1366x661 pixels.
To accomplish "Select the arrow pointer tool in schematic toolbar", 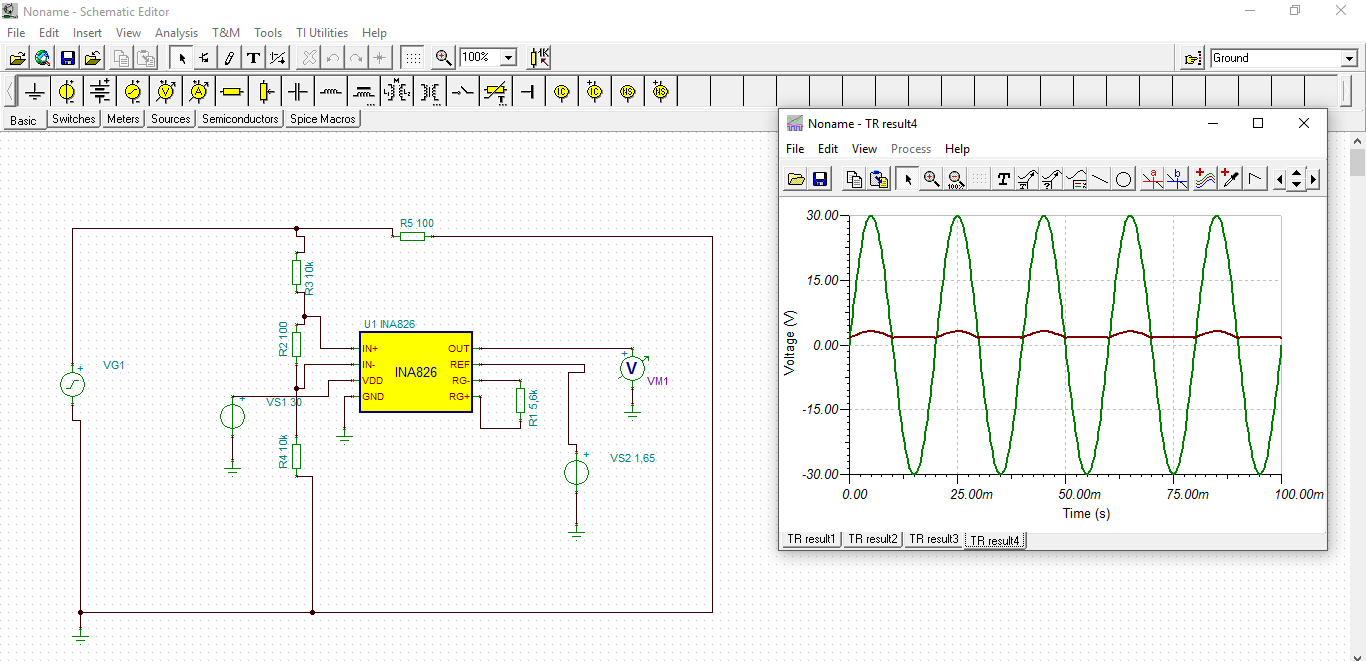I will pos(181,58).
